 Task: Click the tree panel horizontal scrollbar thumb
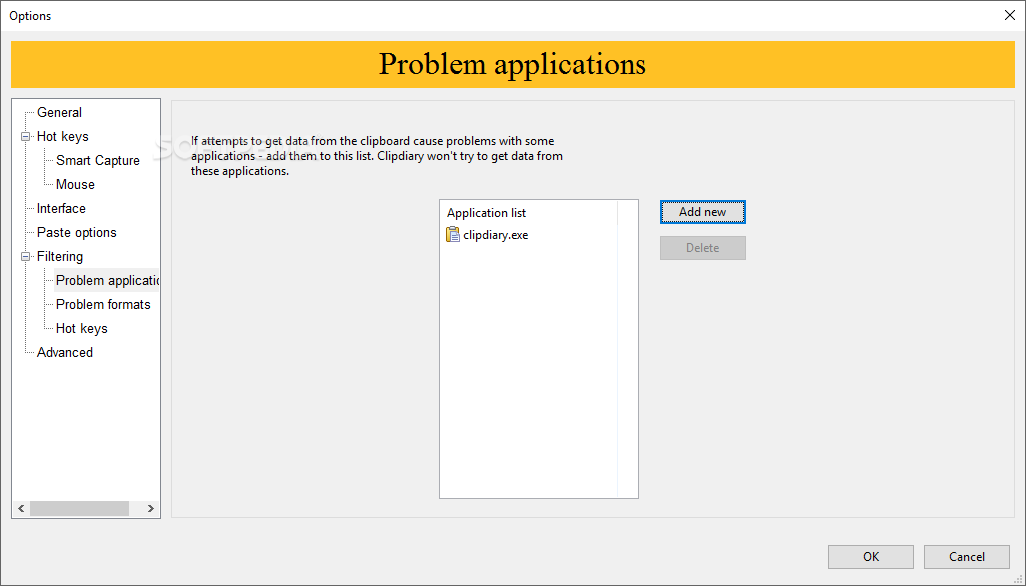[x=79, y=508]
